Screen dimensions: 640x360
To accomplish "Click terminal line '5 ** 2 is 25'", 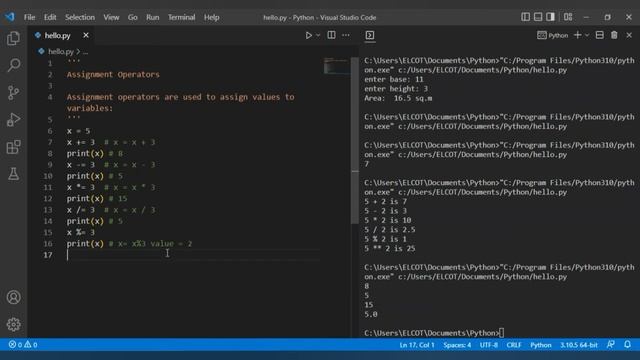I will [389, 249].
